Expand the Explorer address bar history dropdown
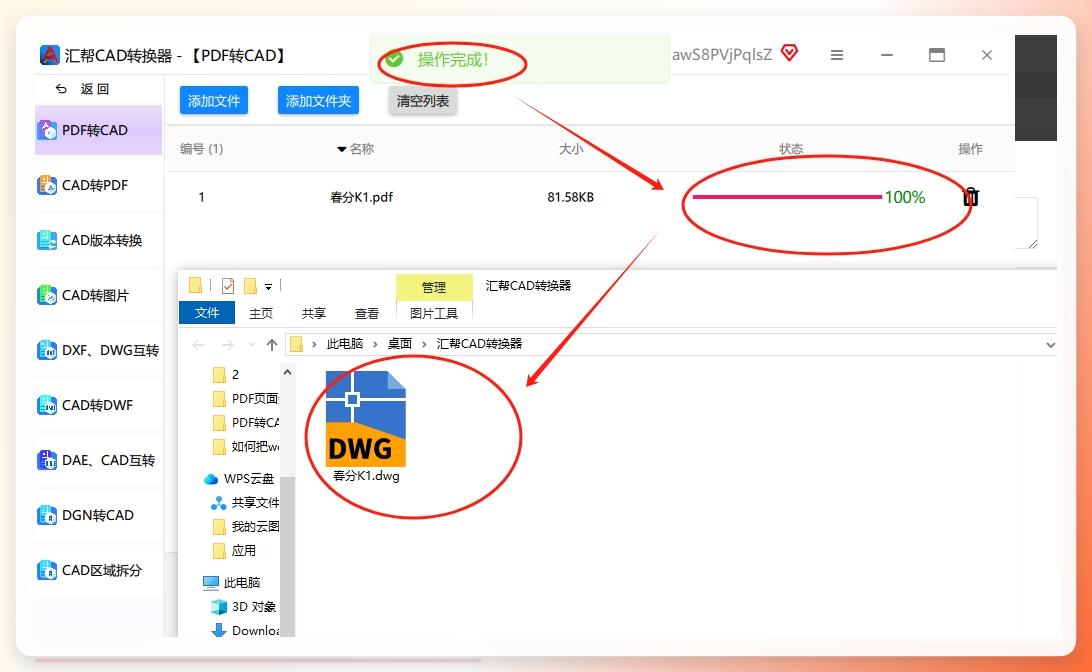This screenshot has height=672, width=1092. click(x=1050, y=345)
